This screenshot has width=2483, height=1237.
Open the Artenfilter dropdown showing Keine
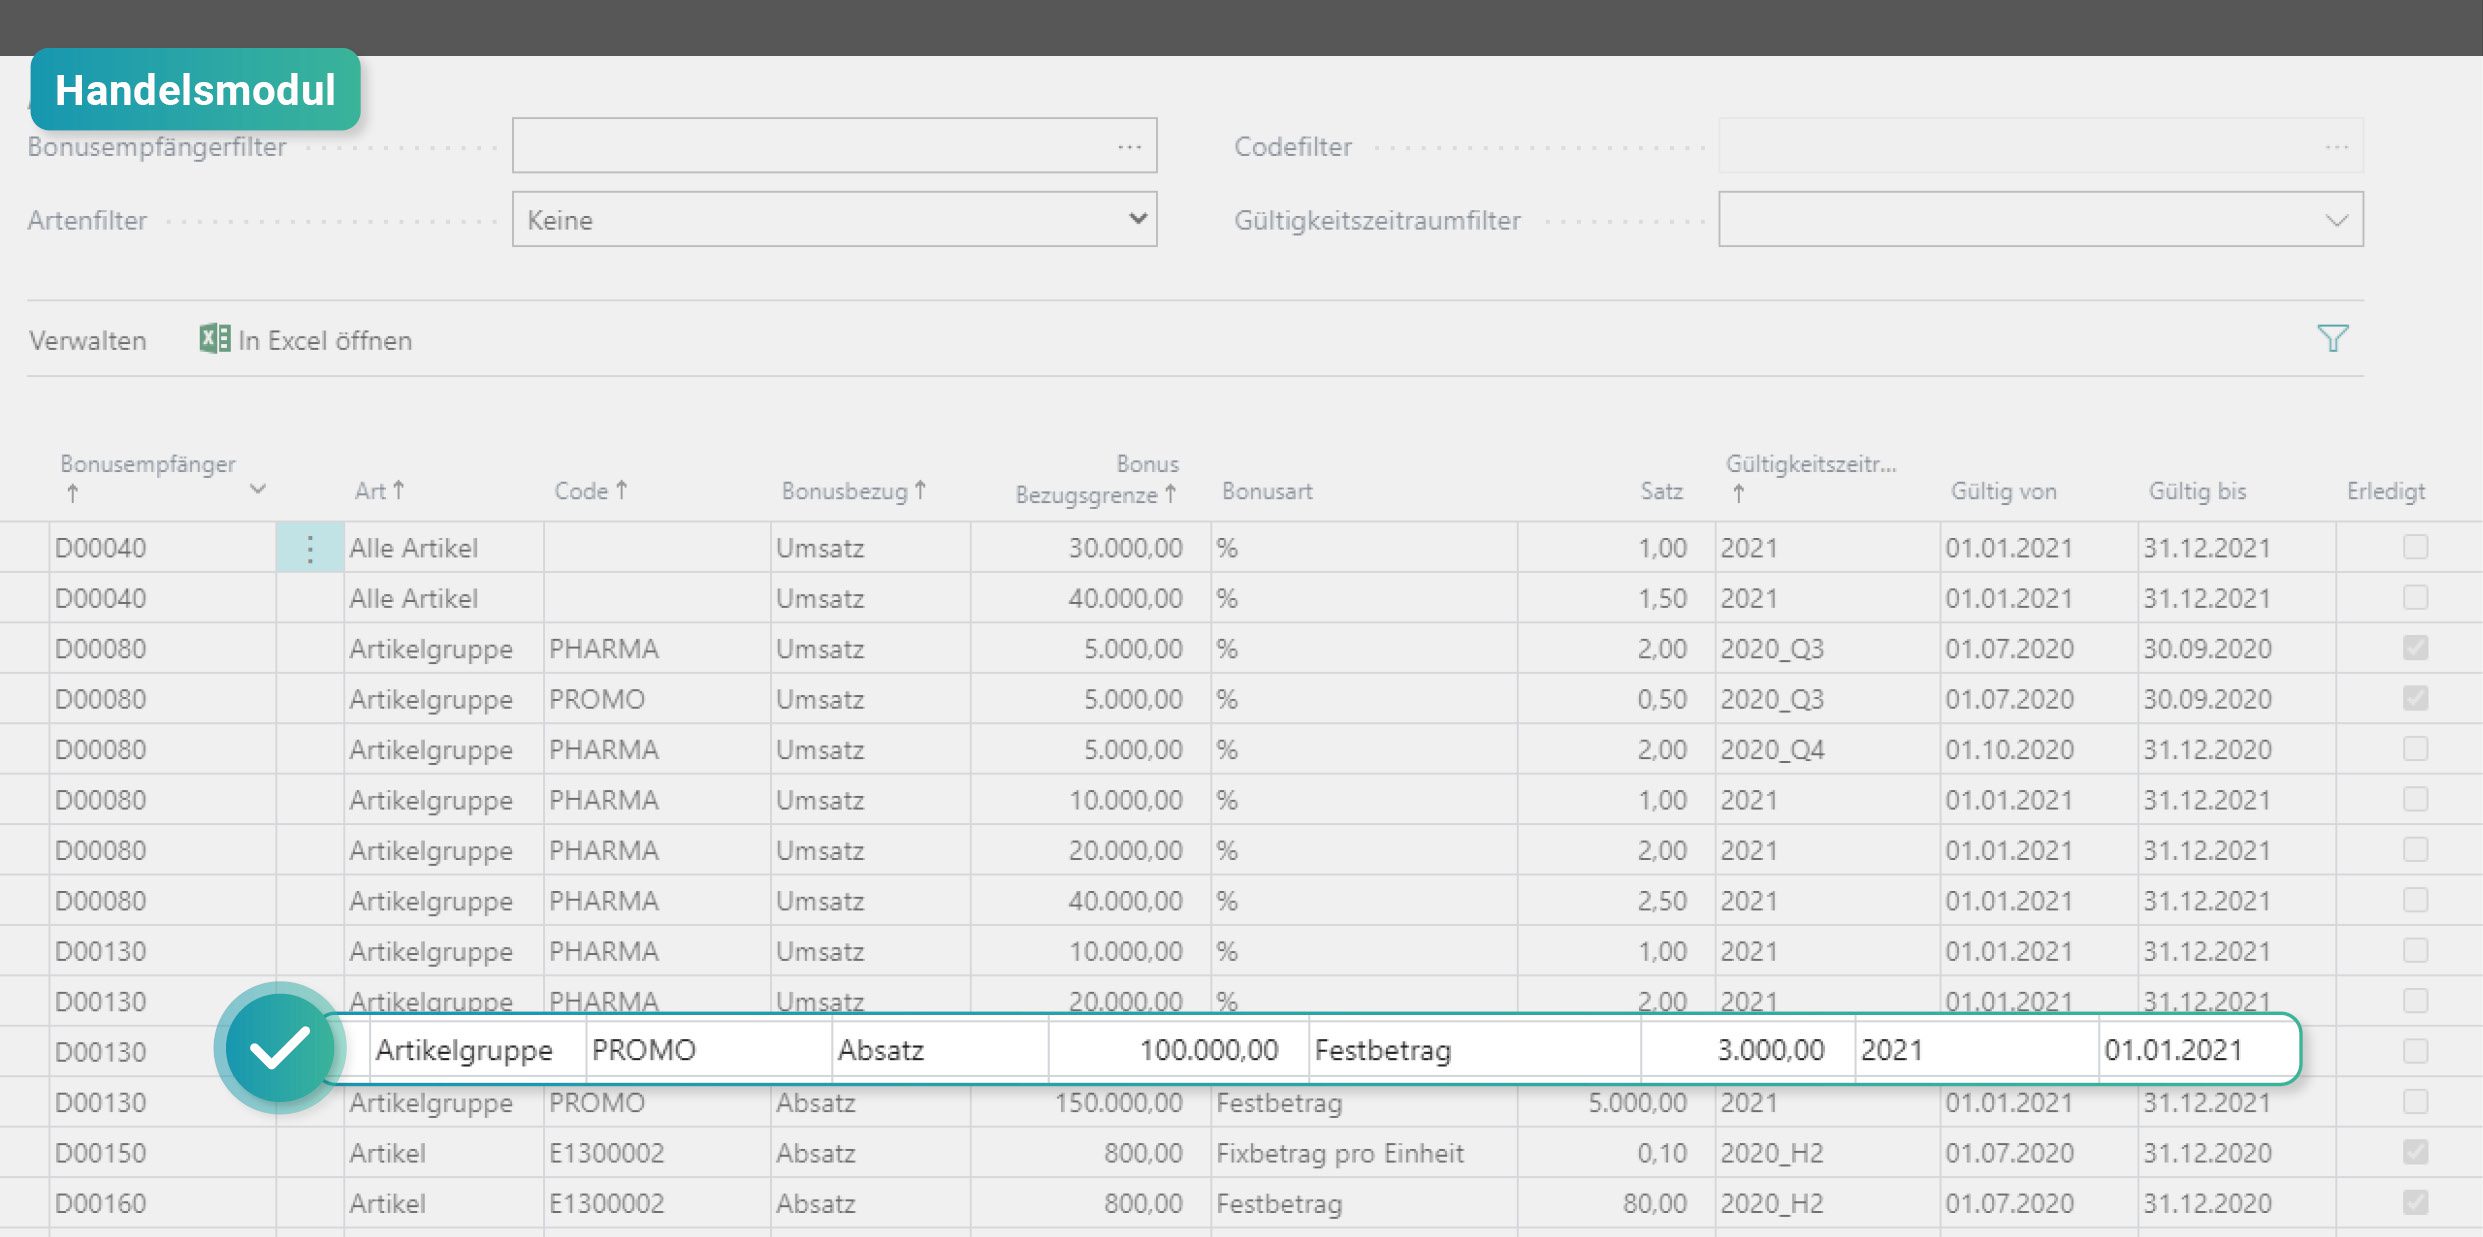(x=834, y=219)
